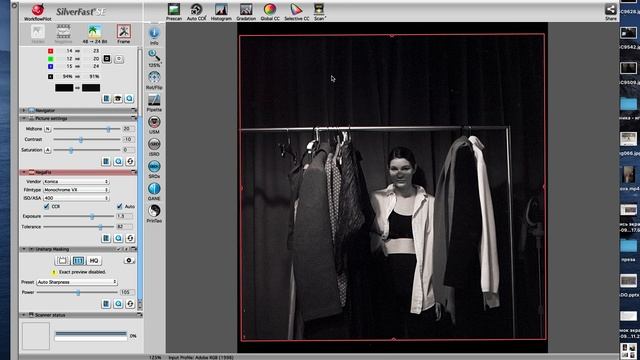Undock the Navigator panel
This screenshot has height=360, width=640.
[x=133, y=111]
